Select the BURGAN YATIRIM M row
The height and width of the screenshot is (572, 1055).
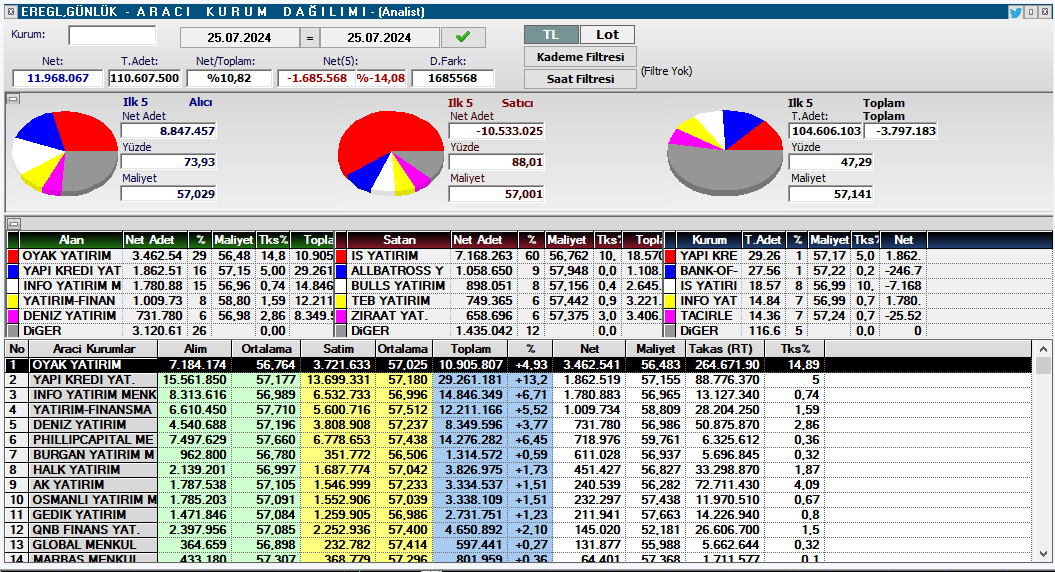(518, 454)
